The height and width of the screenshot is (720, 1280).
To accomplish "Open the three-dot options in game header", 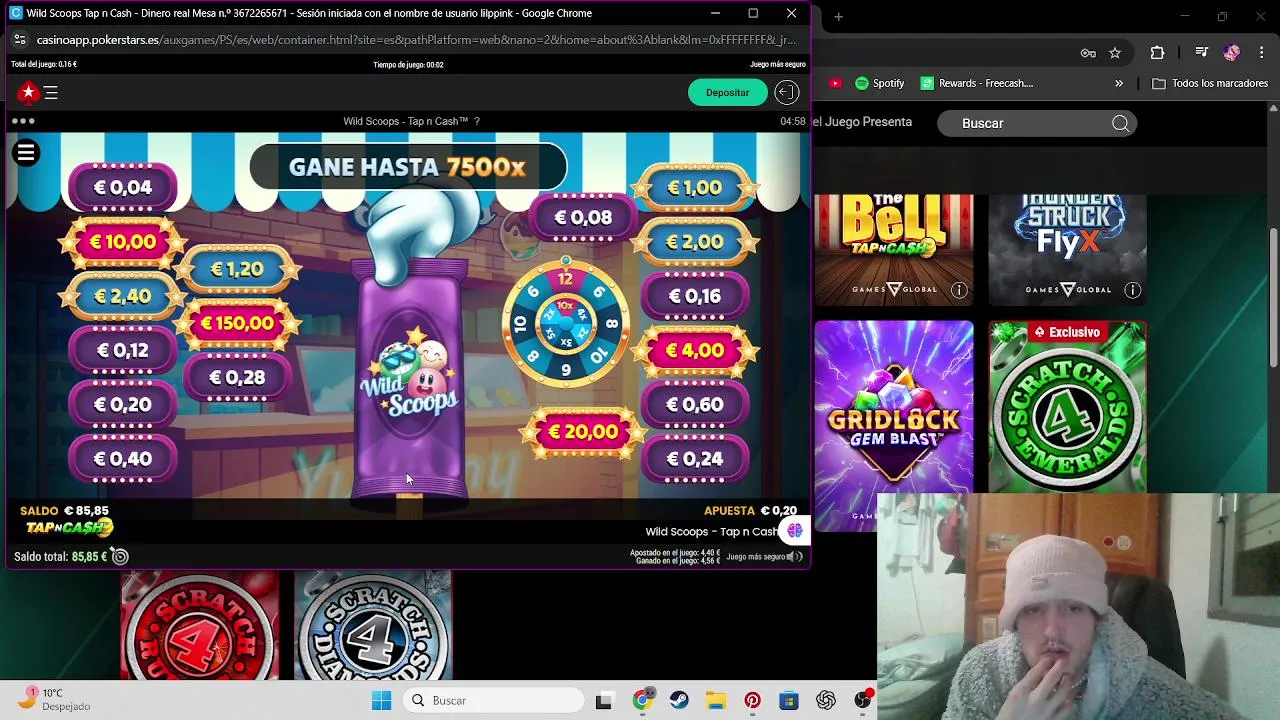I will tap(23, 121).
